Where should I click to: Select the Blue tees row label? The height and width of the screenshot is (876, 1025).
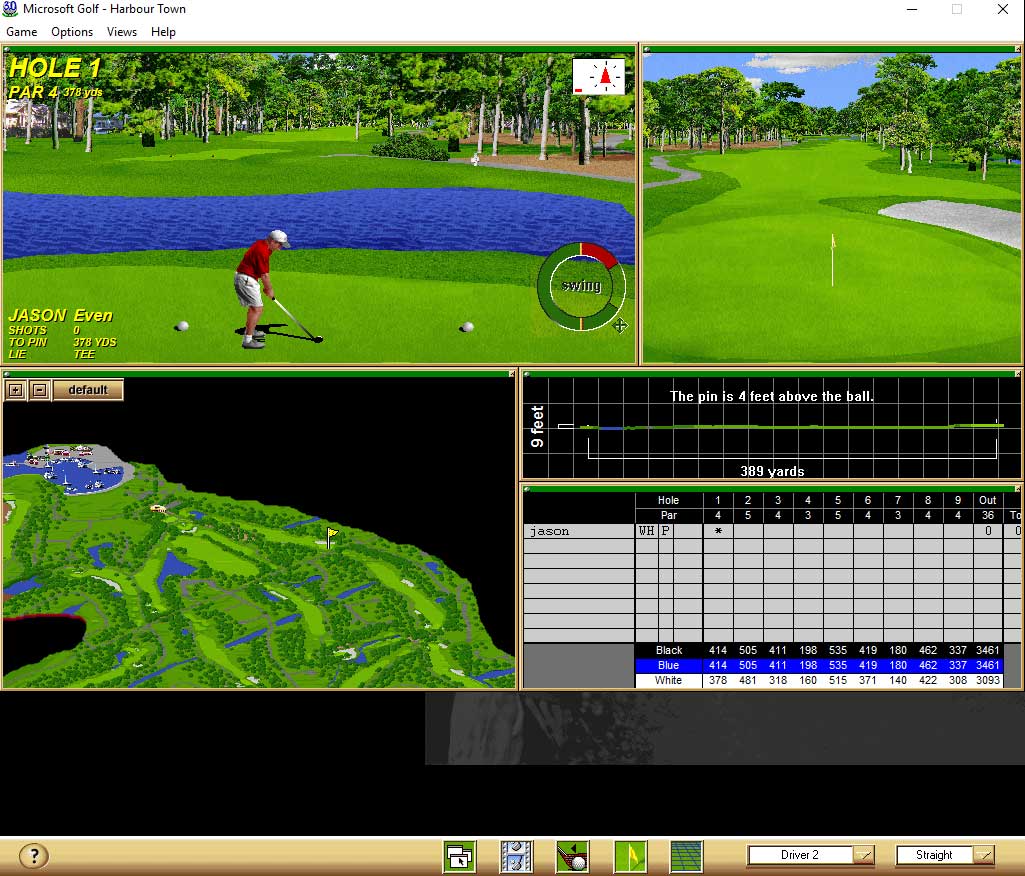coord(669,665)
